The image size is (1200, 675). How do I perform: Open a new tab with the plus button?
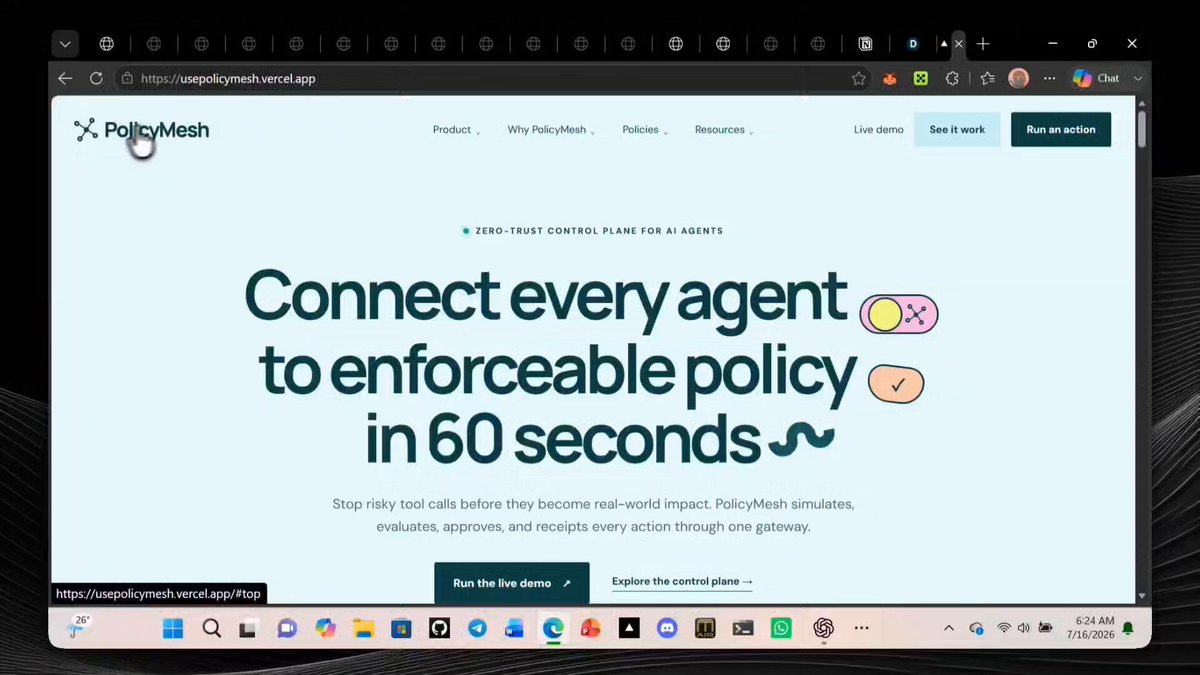pos(983,44)
